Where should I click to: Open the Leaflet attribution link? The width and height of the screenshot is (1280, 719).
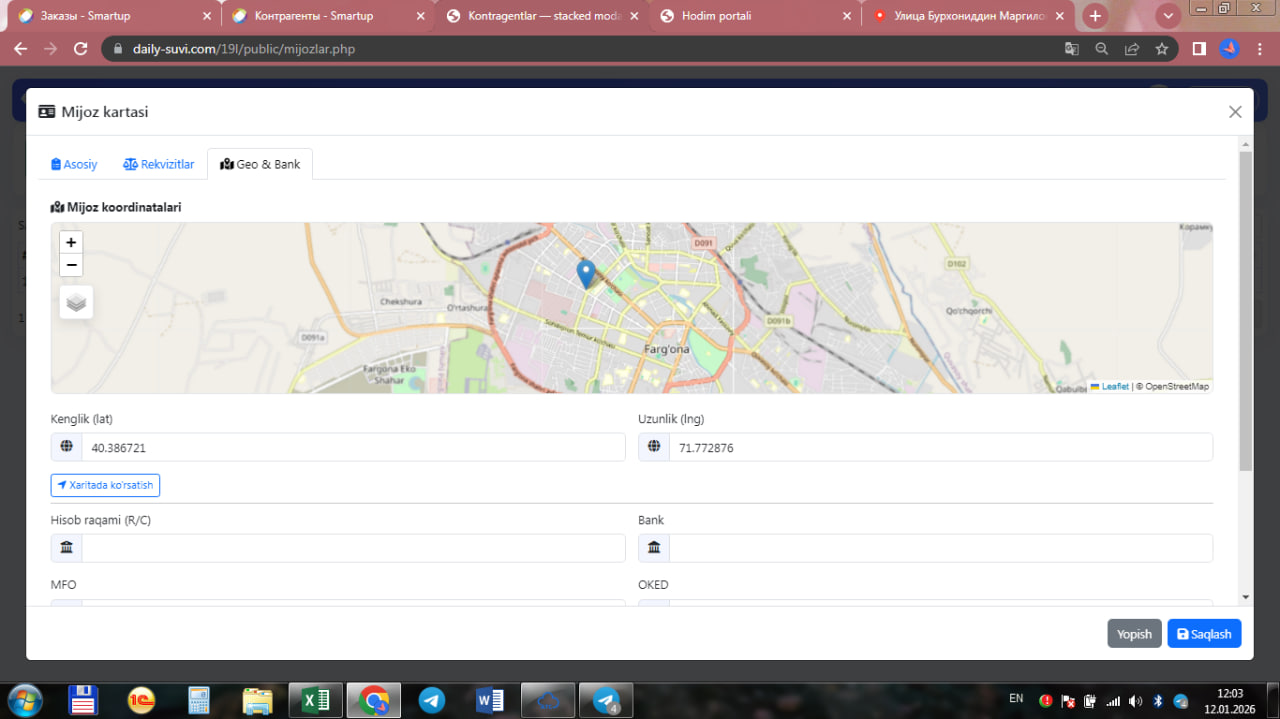click(x=1114, y=386)
